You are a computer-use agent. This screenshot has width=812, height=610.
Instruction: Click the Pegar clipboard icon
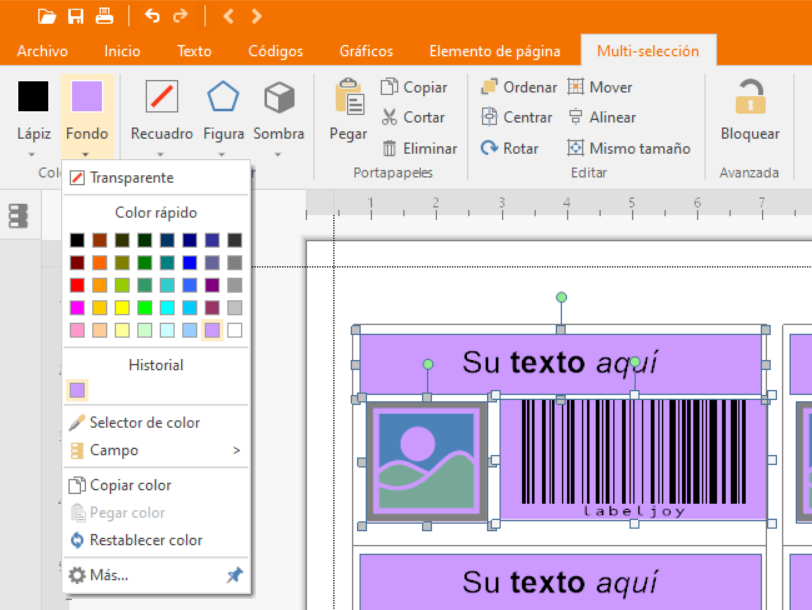click(349, 96)
